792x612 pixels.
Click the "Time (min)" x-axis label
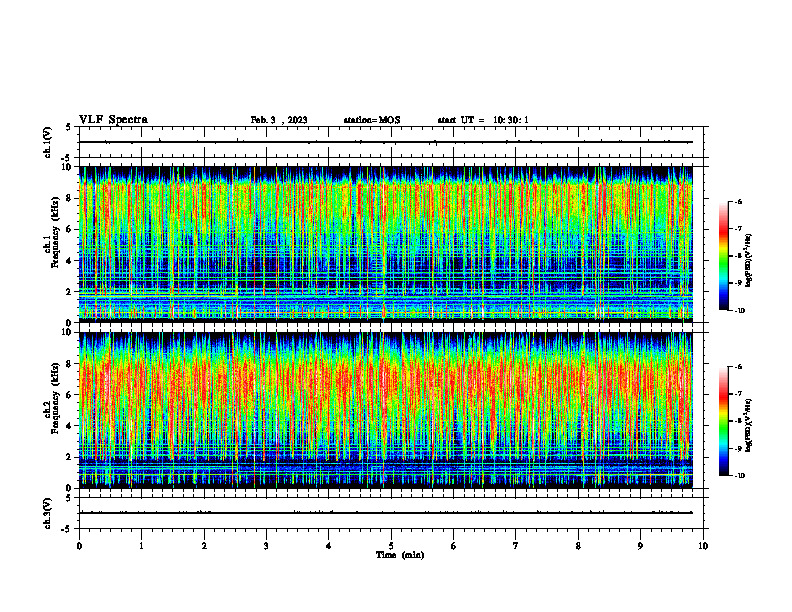(x=400, y=555)
